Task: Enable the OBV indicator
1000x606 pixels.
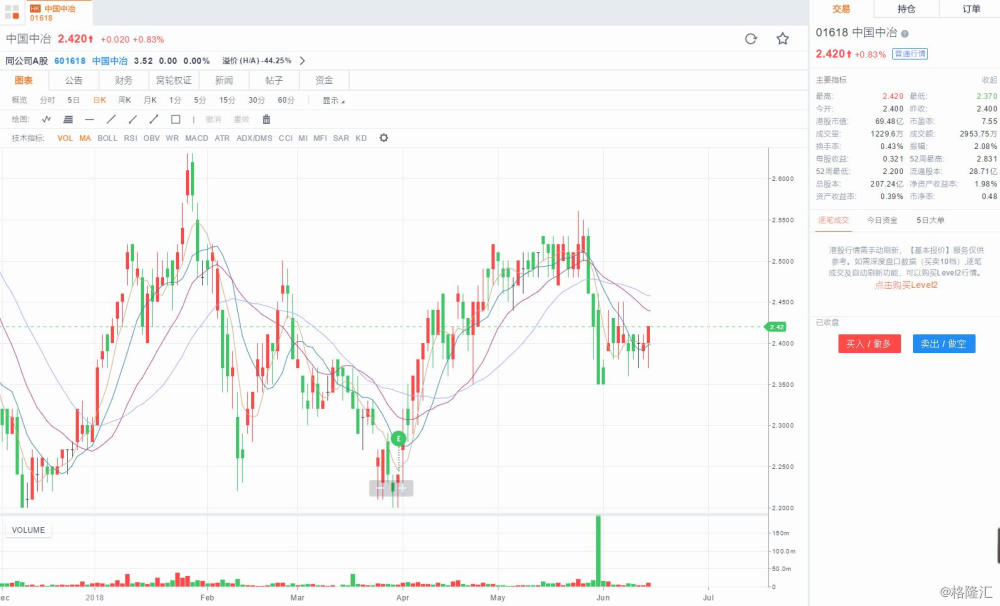Action: click(x=152, y=138)
